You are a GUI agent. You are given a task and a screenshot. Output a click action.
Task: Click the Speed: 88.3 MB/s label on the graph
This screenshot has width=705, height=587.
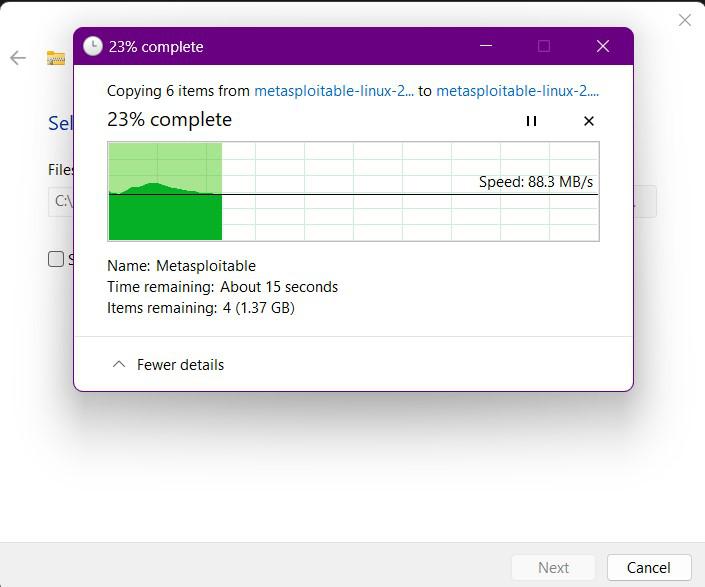coord(536,182)
